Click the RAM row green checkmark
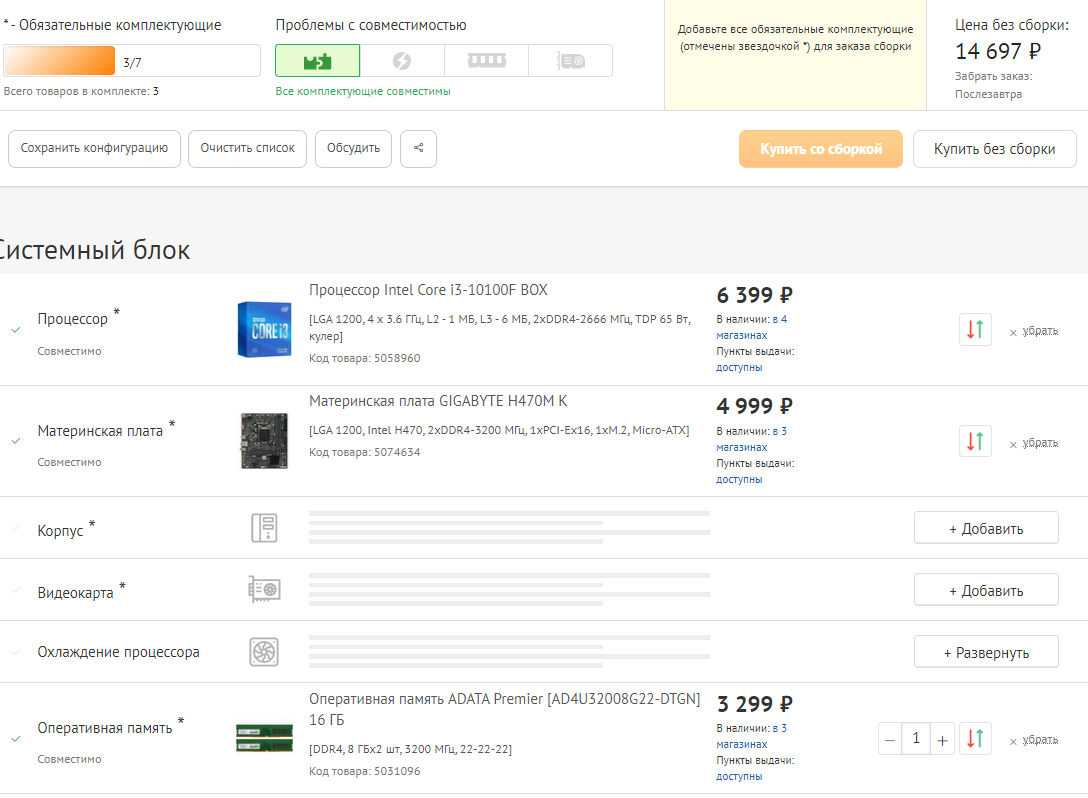The height and width of the screenshot is (798, 1088). tap(15, 738)
